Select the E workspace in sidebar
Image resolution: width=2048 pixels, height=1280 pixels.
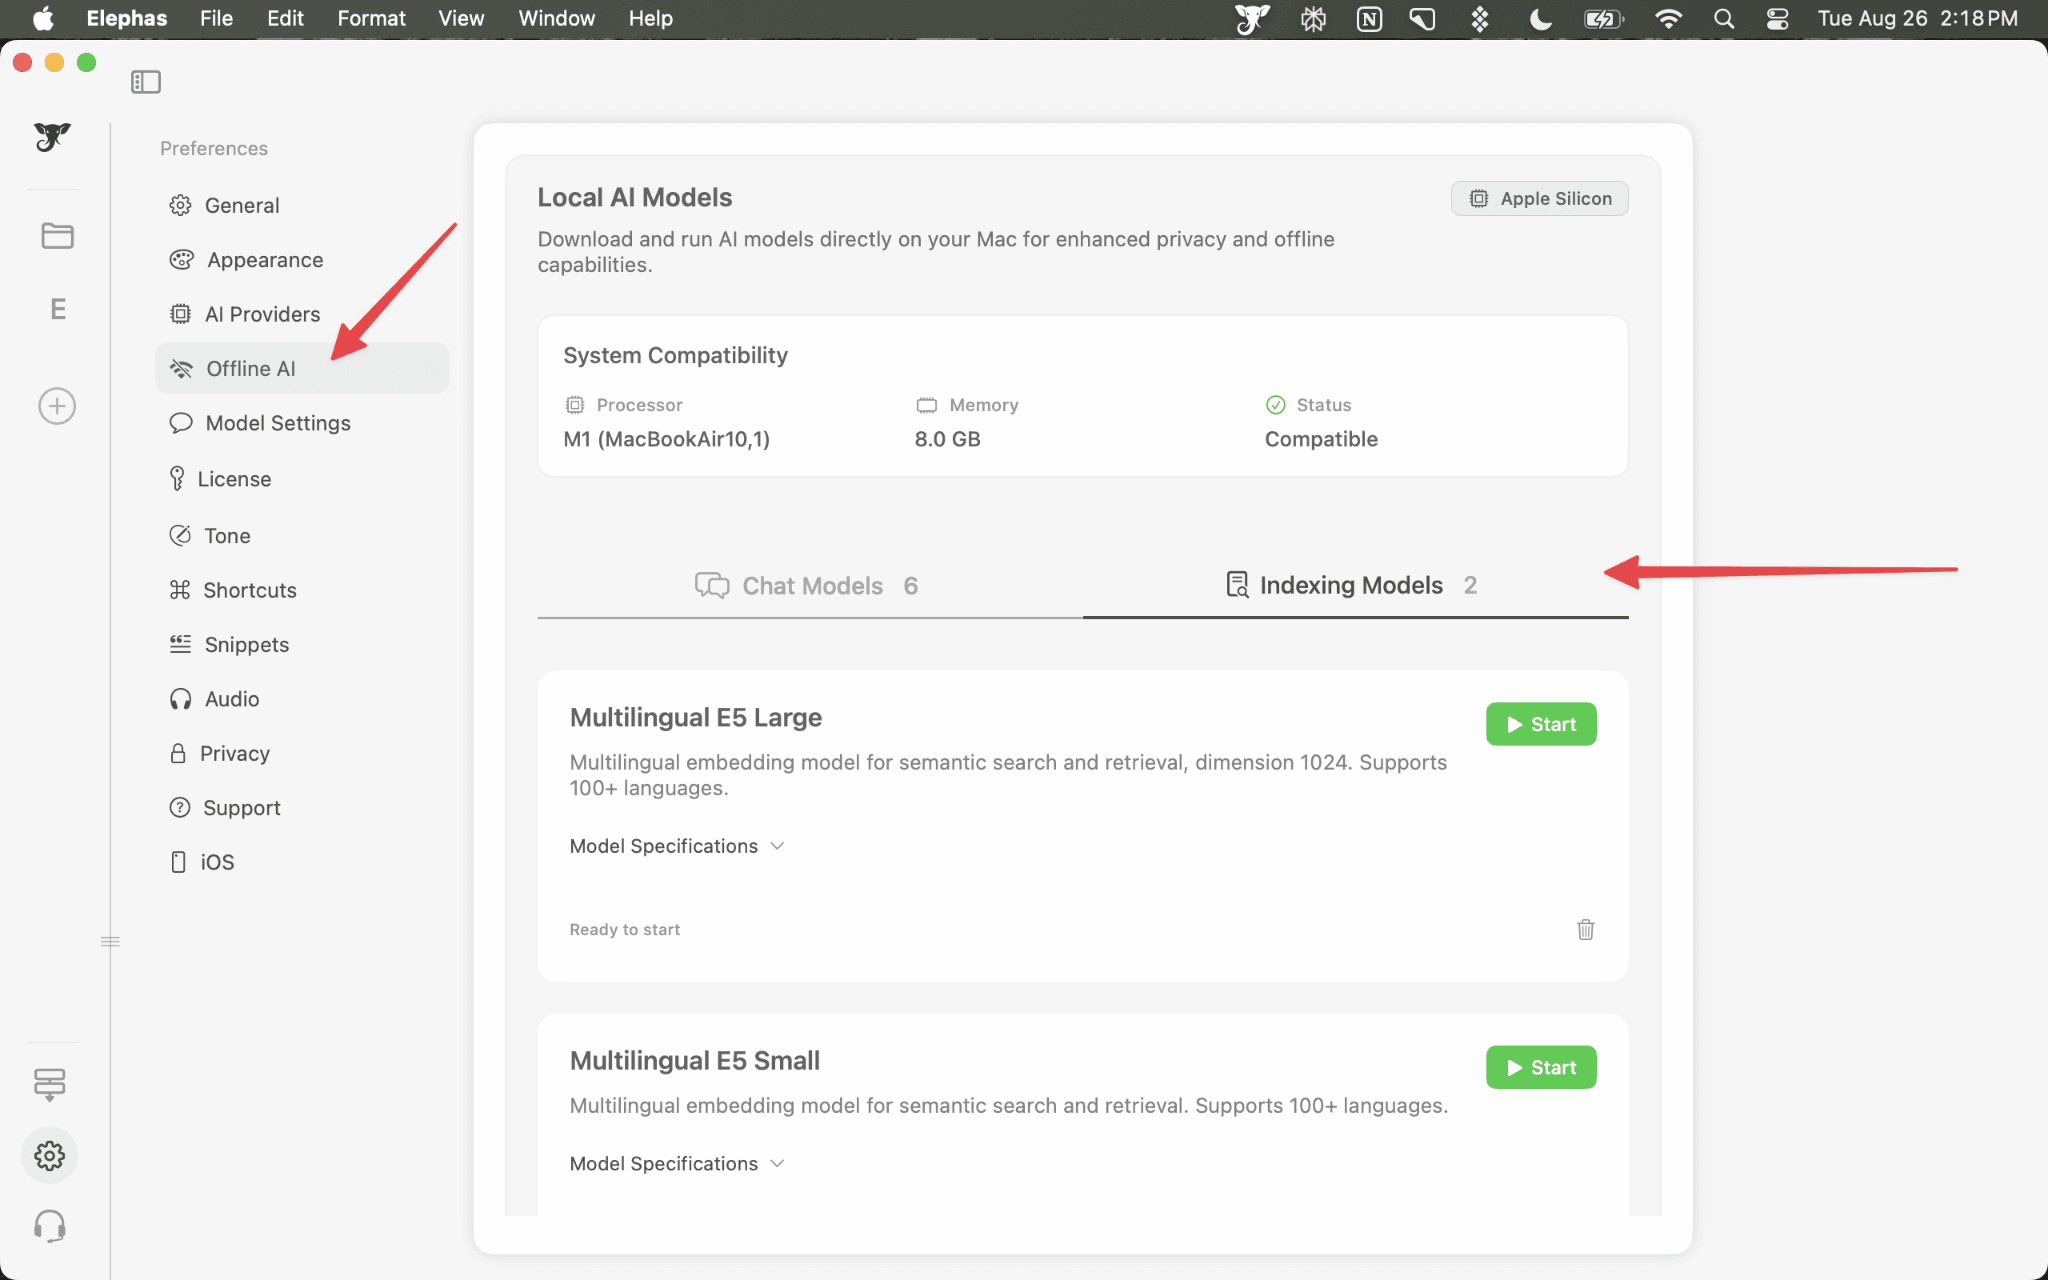[57, 309]
